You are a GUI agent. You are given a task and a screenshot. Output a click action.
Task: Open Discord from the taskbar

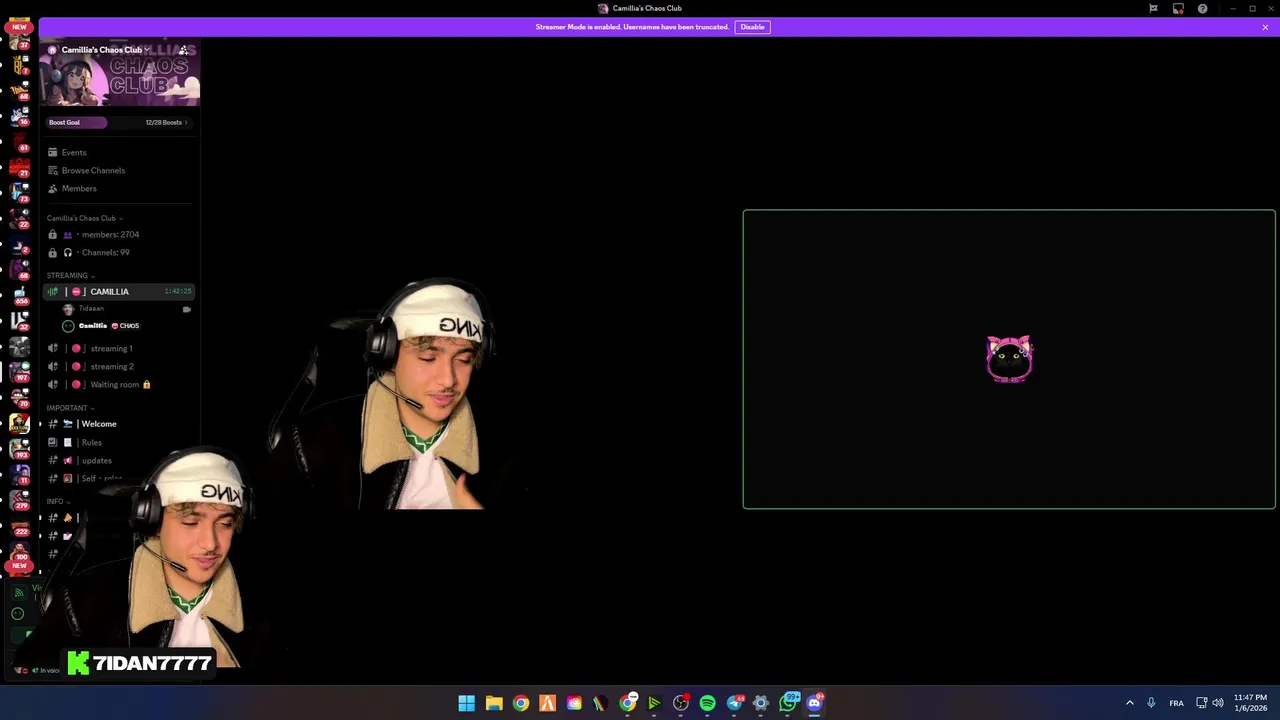[x=815, y=703]
